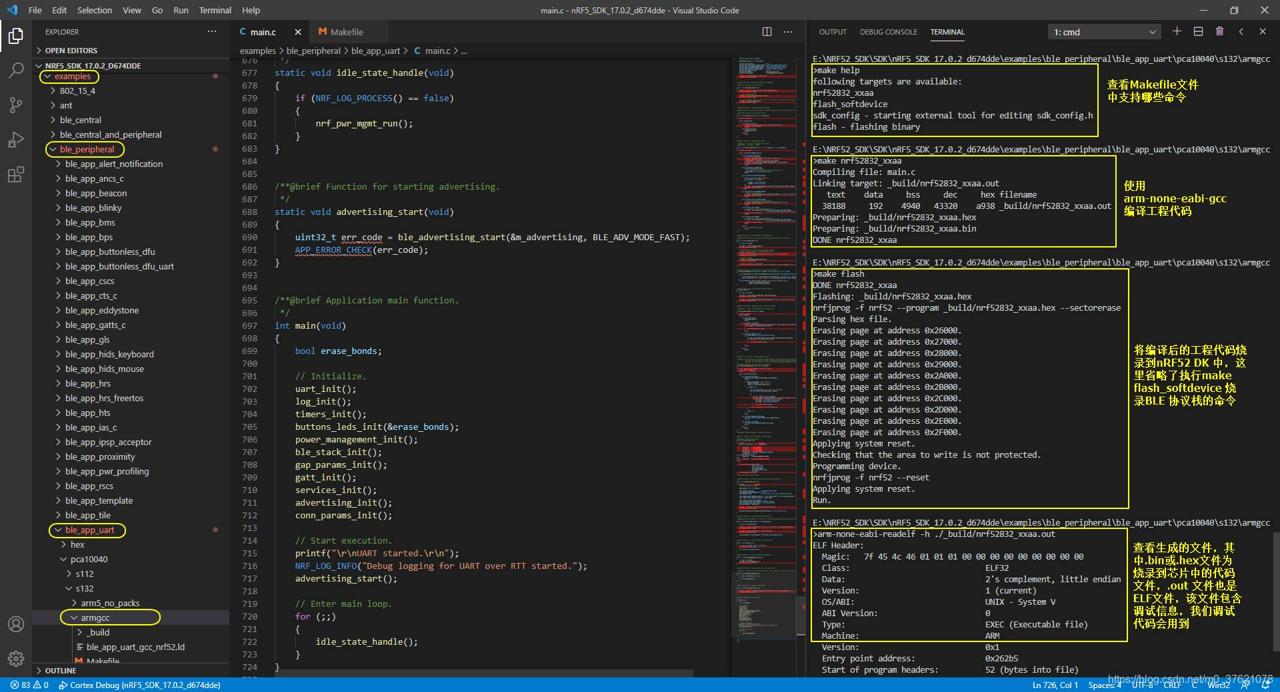This screenshot has height=692, width=1280.
Task: Open the editor More Actions ellipsis
Action: tap(788, 32)
